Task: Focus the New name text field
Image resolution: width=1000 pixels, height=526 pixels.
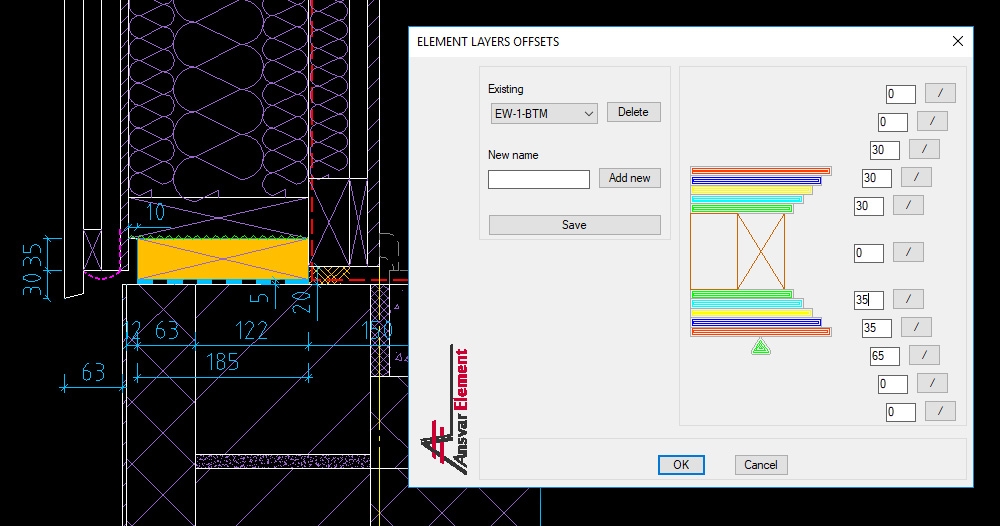Action: pyautogui.click(x=539, y=179)
